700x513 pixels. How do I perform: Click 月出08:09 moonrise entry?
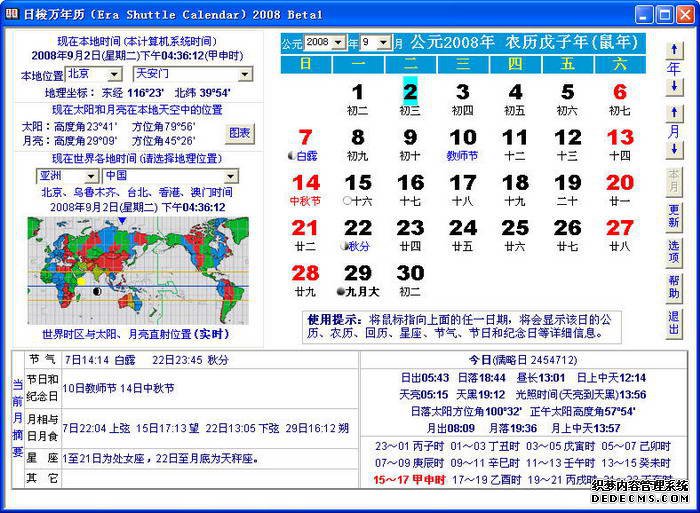(450, 428)
